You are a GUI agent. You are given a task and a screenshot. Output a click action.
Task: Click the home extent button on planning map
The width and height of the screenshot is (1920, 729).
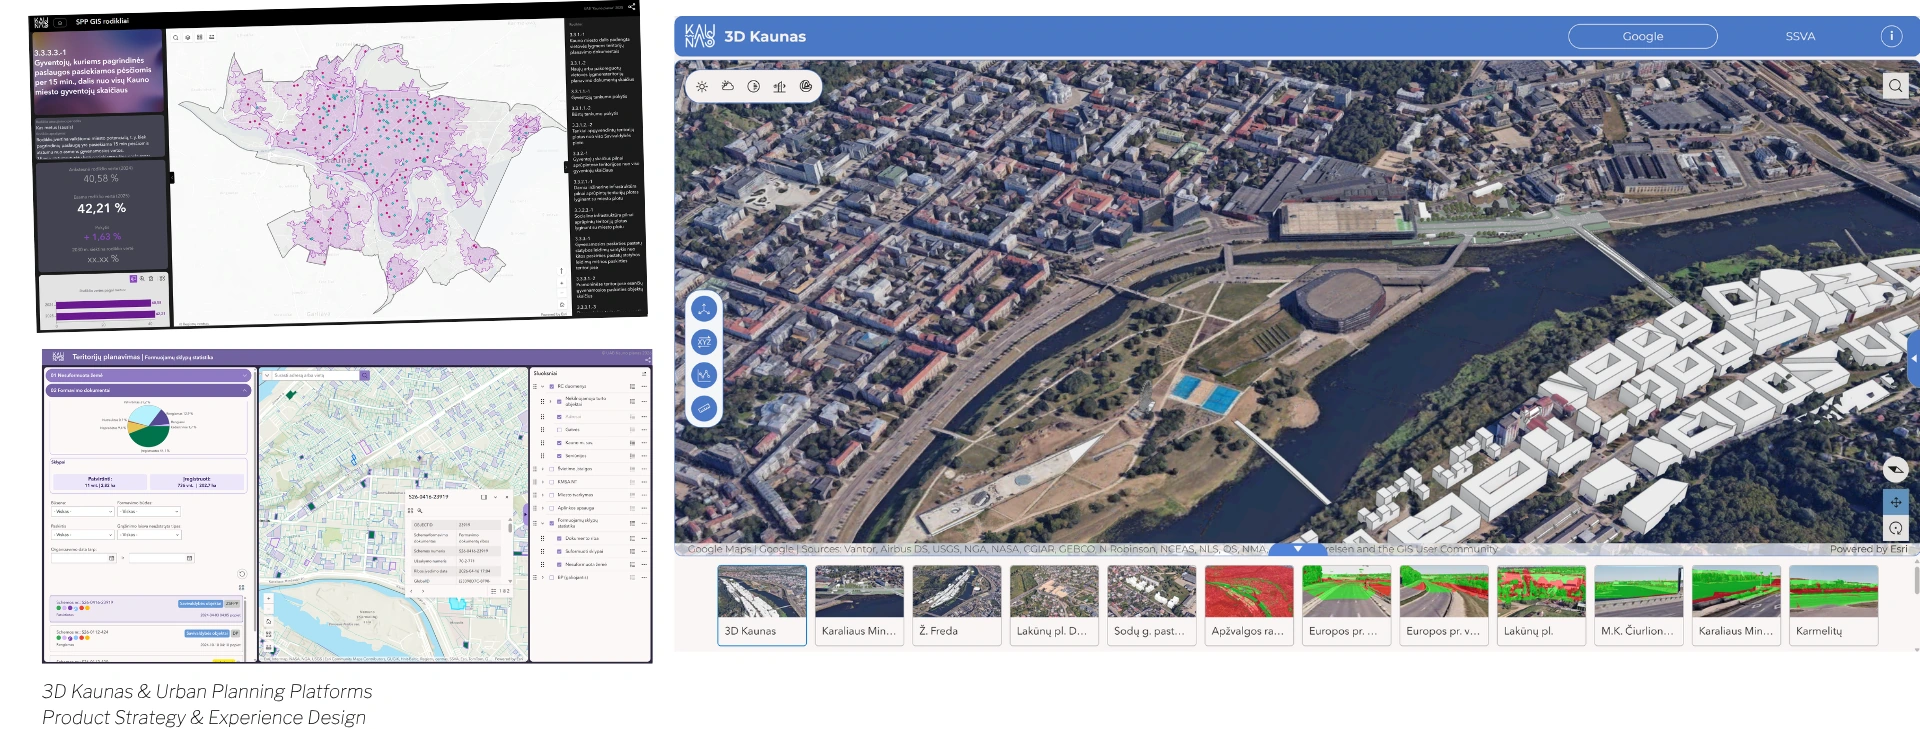pyautogui.click(x=268, y=621)
